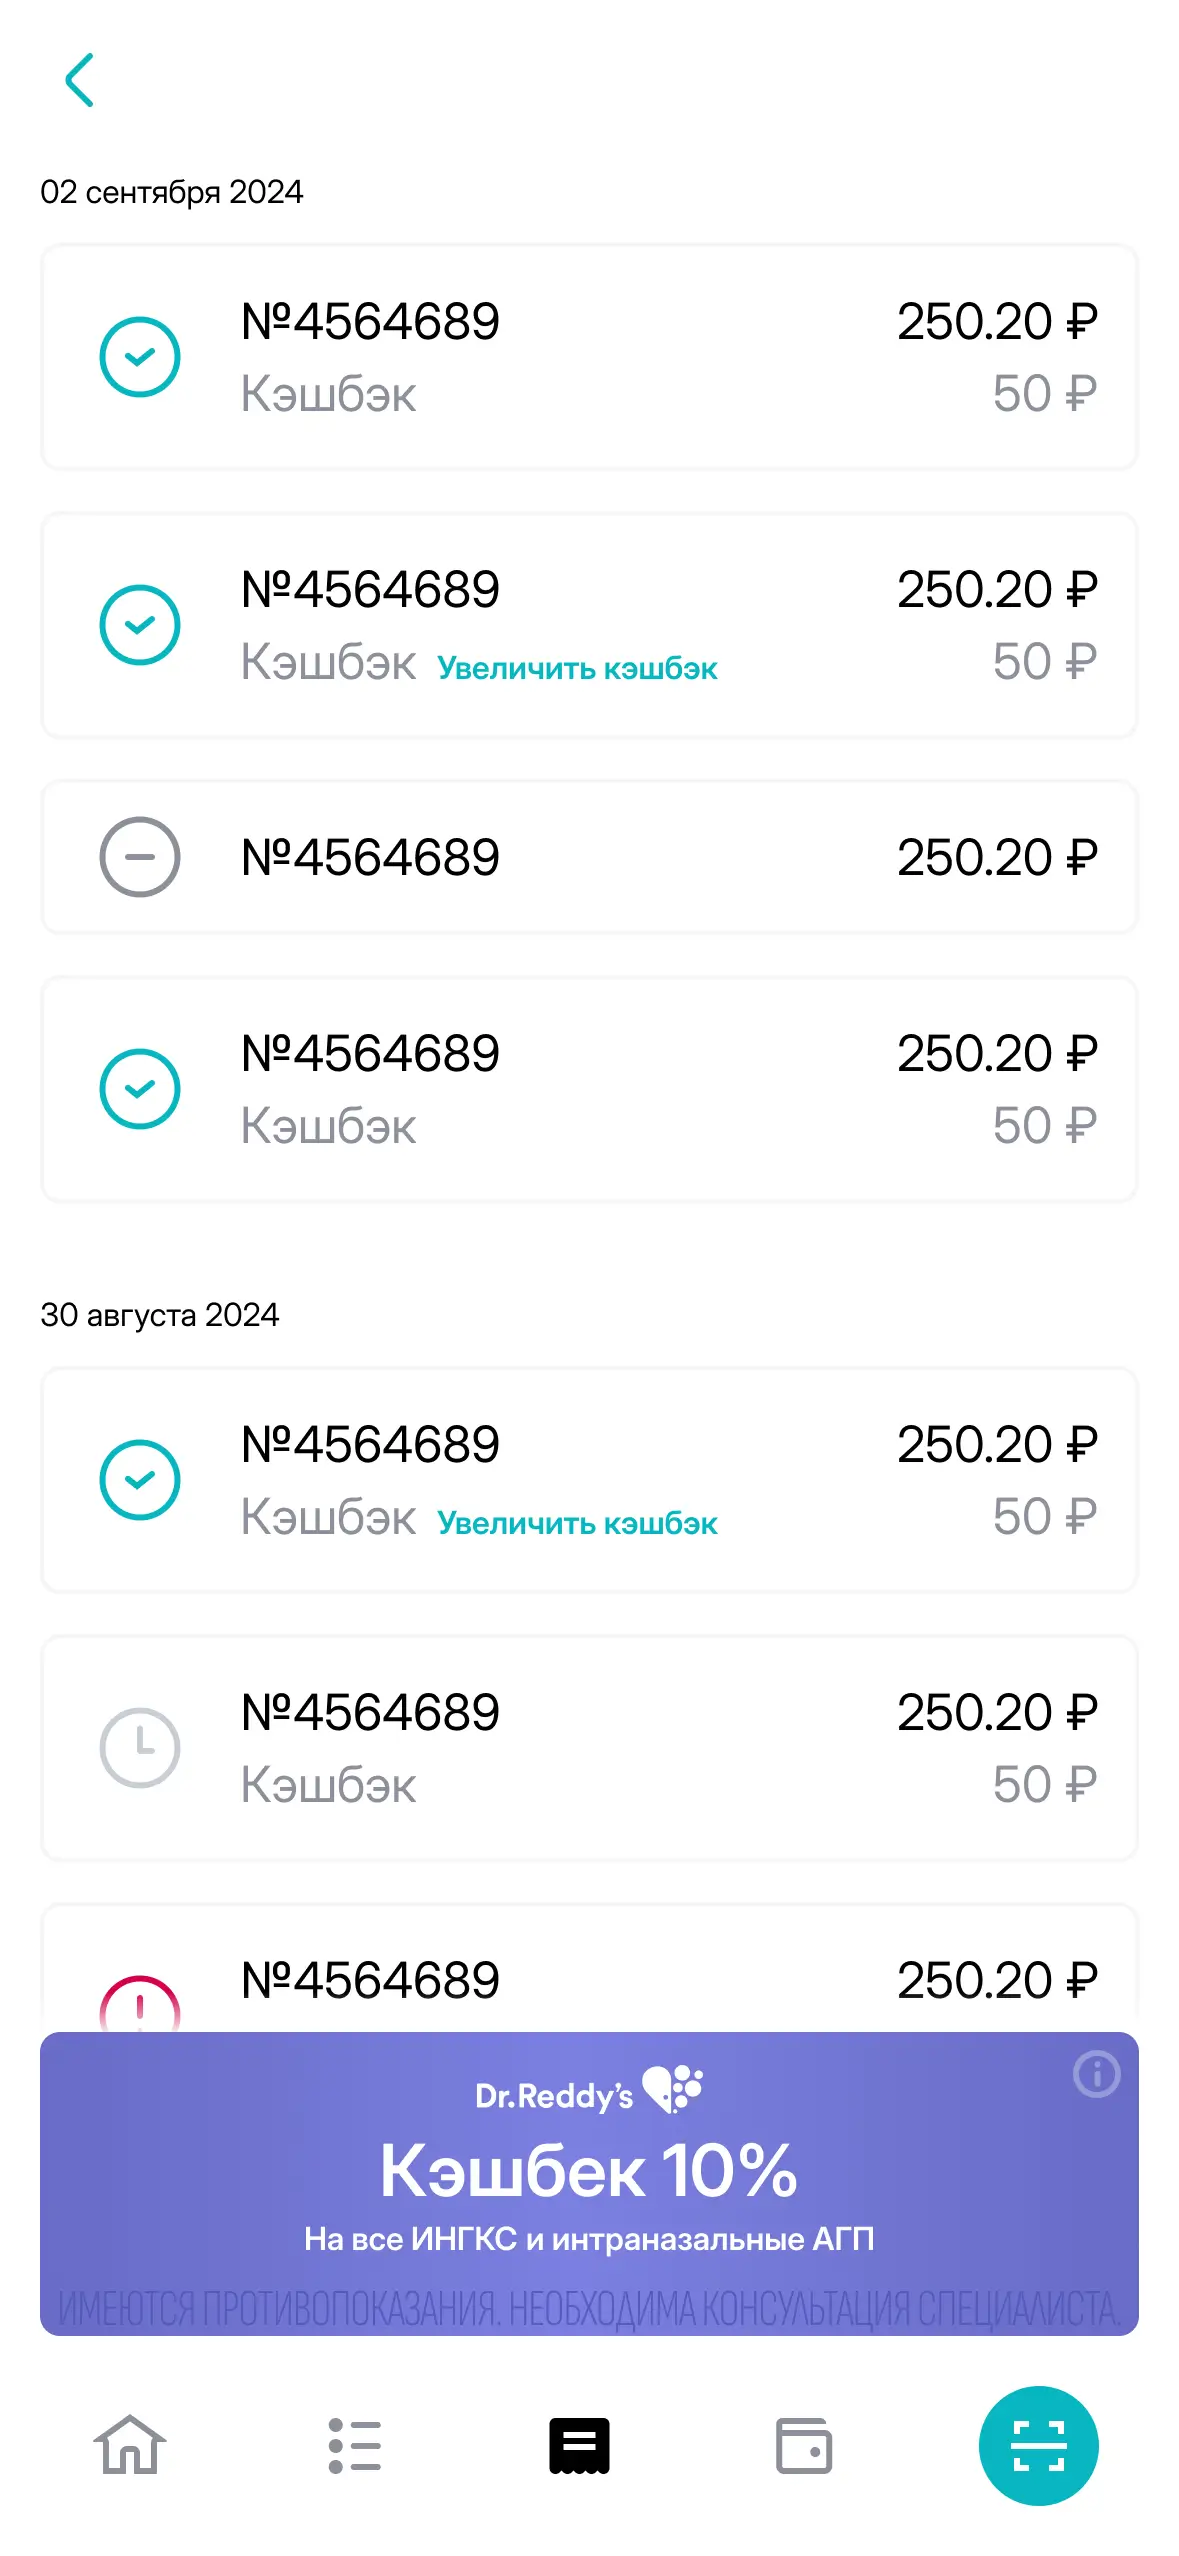Select the receipts tab icon

579,2445
